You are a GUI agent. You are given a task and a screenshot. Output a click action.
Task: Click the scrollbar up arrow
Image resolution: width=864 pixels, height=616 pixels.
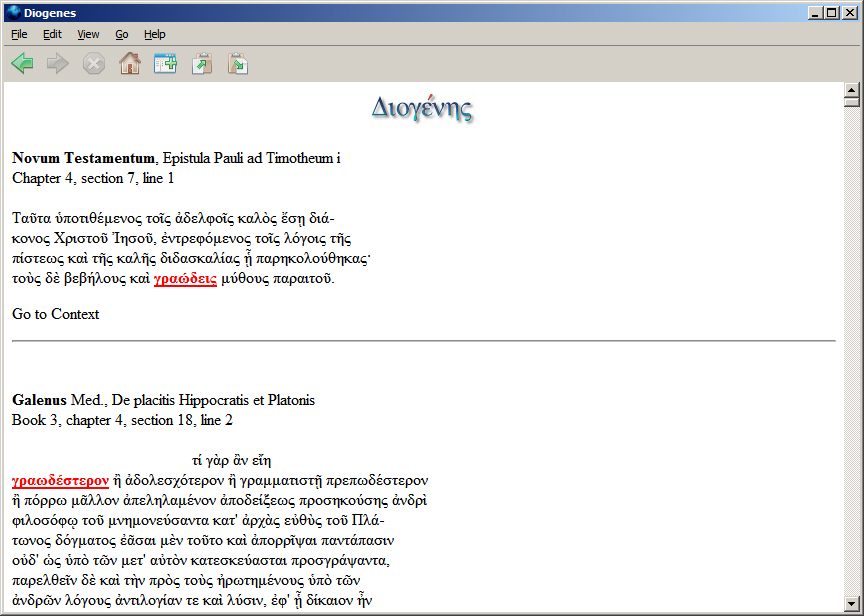click(x=852, y=90)
